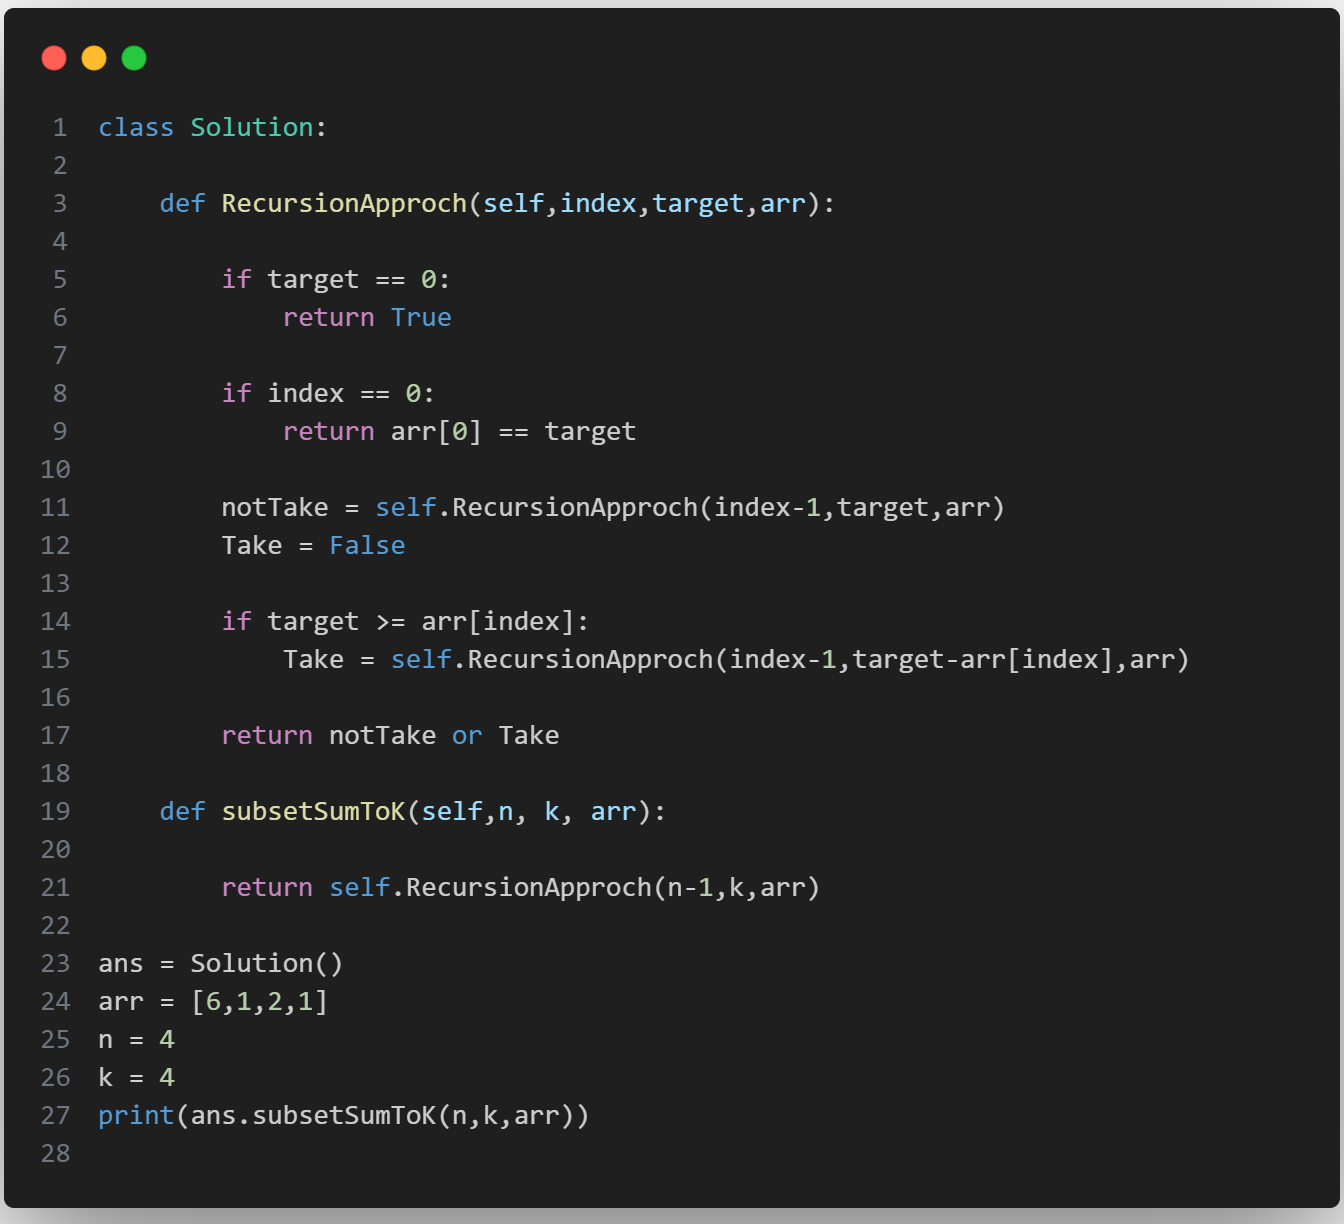Click the 'print' function on line 27

(x=136, y=1116)
